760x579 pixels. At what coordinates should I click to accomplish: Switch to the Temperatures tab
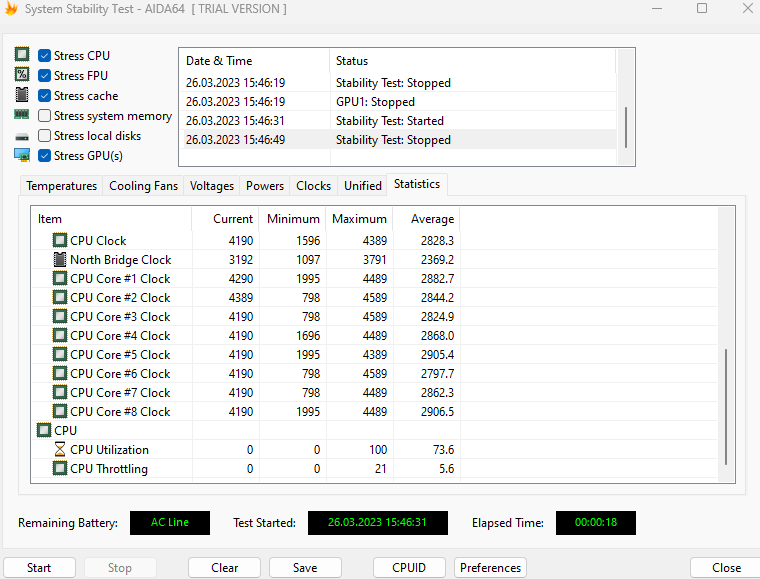coord(62,186)
